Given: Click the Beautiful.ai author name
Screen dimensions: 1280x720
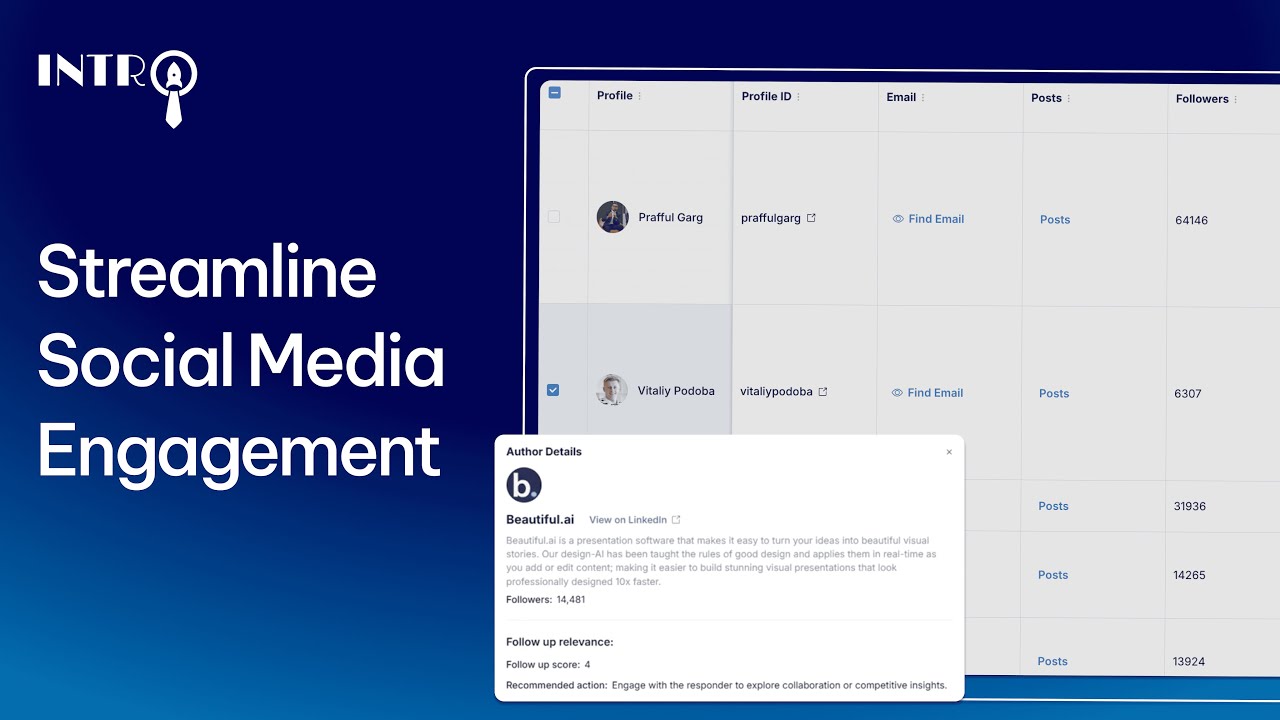Looking at the screenshot, I should point(540,520).
